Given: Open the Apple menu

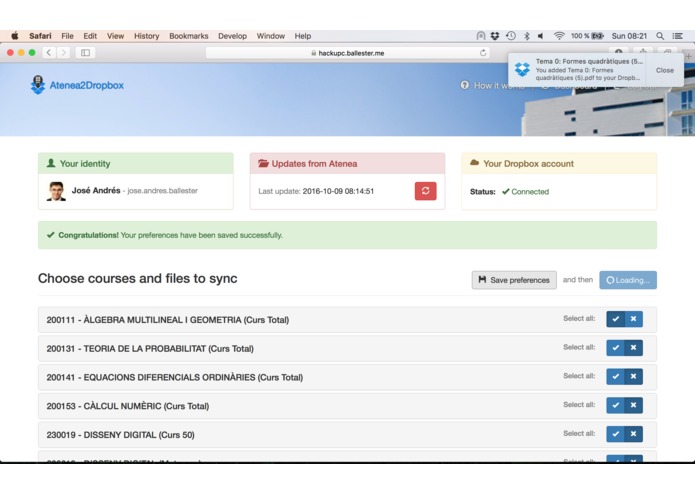Looking at the screenshot, I should click(15, 36).
